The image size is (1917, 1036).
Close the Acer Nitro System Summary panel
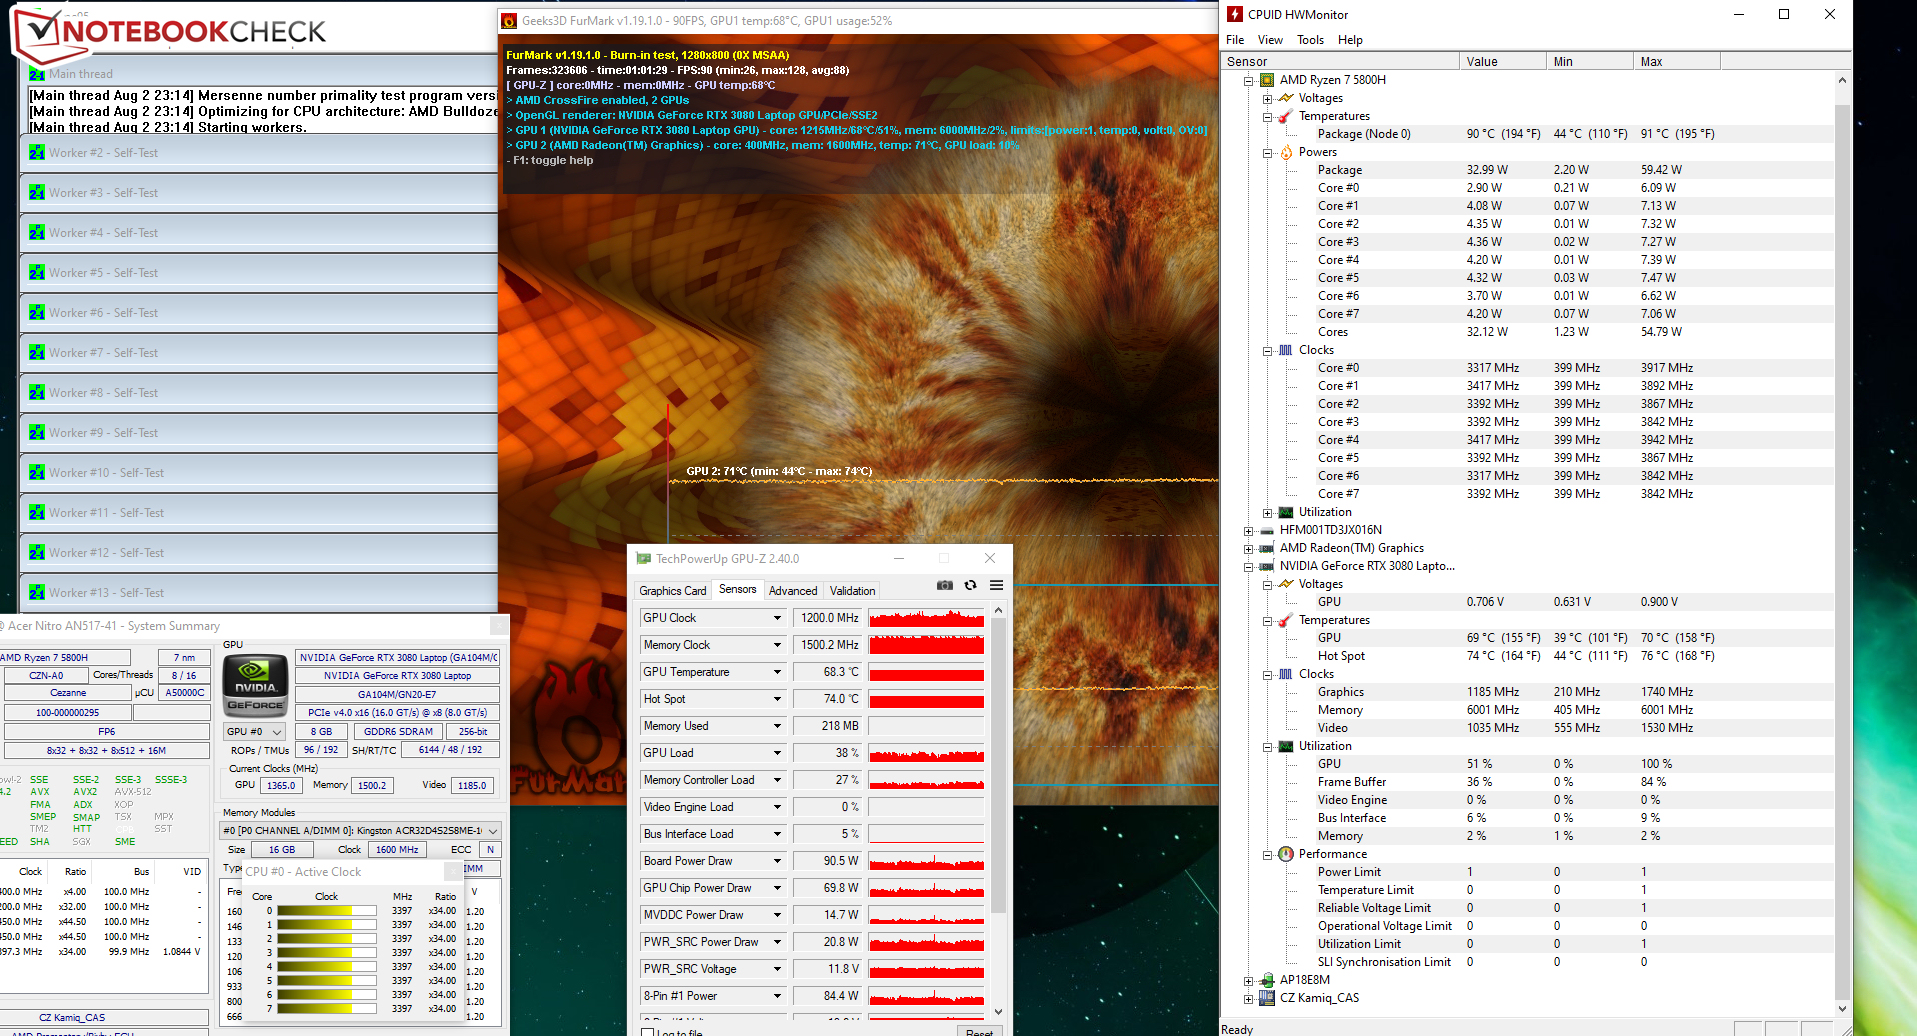tap(498, 626)
